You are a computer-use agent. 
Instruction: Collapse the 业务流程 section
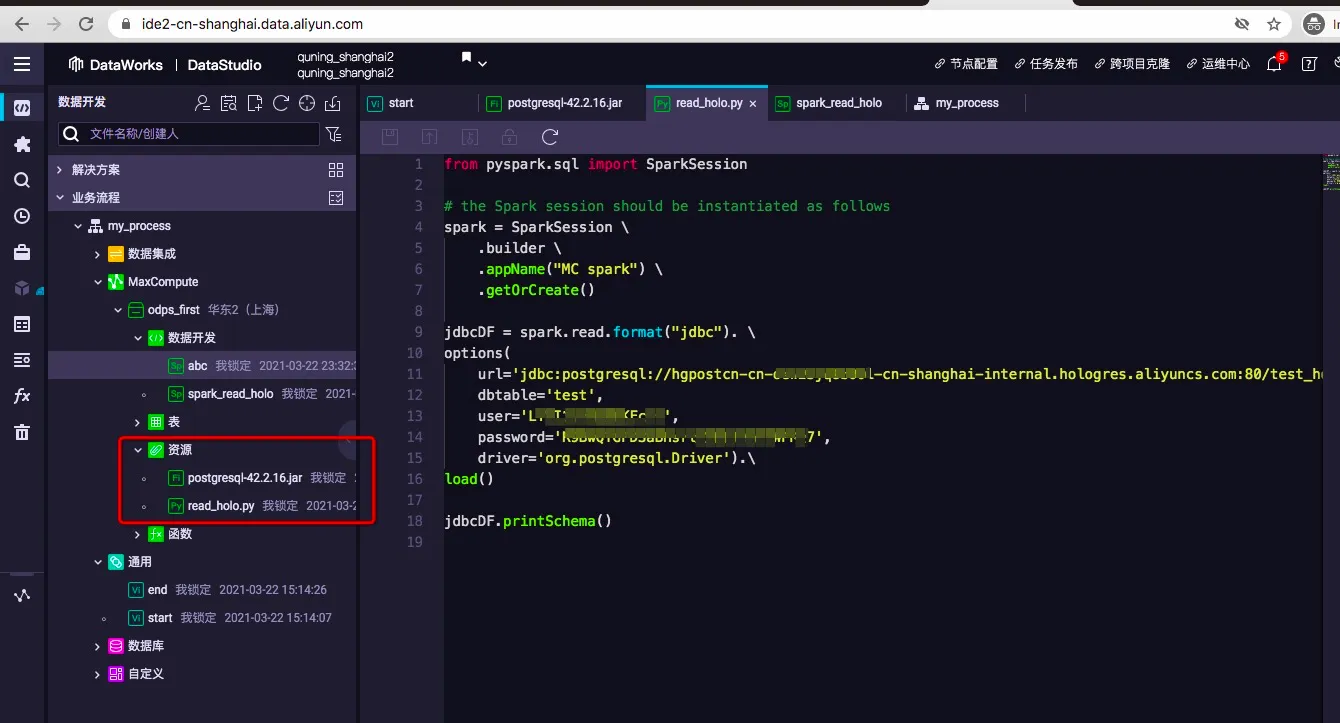coord(60,198)
